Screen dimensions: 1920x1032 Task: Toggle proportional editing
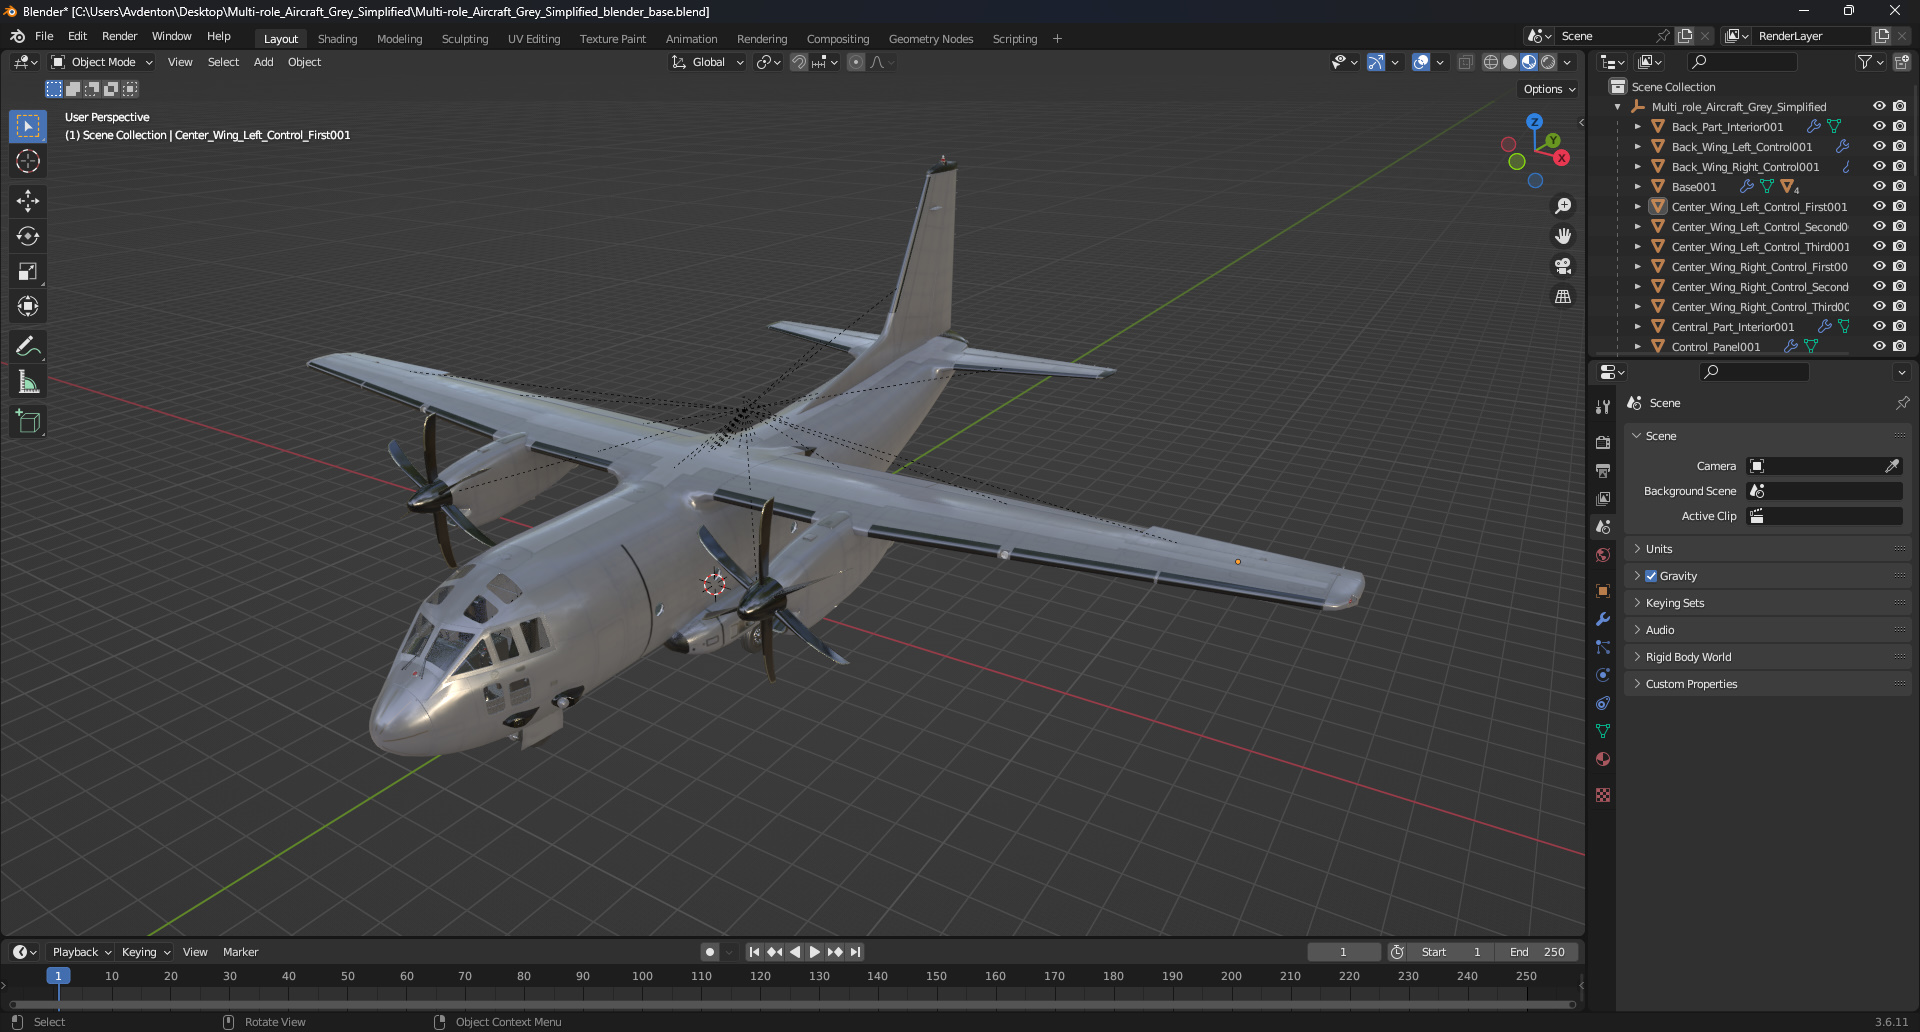point(856,62)
